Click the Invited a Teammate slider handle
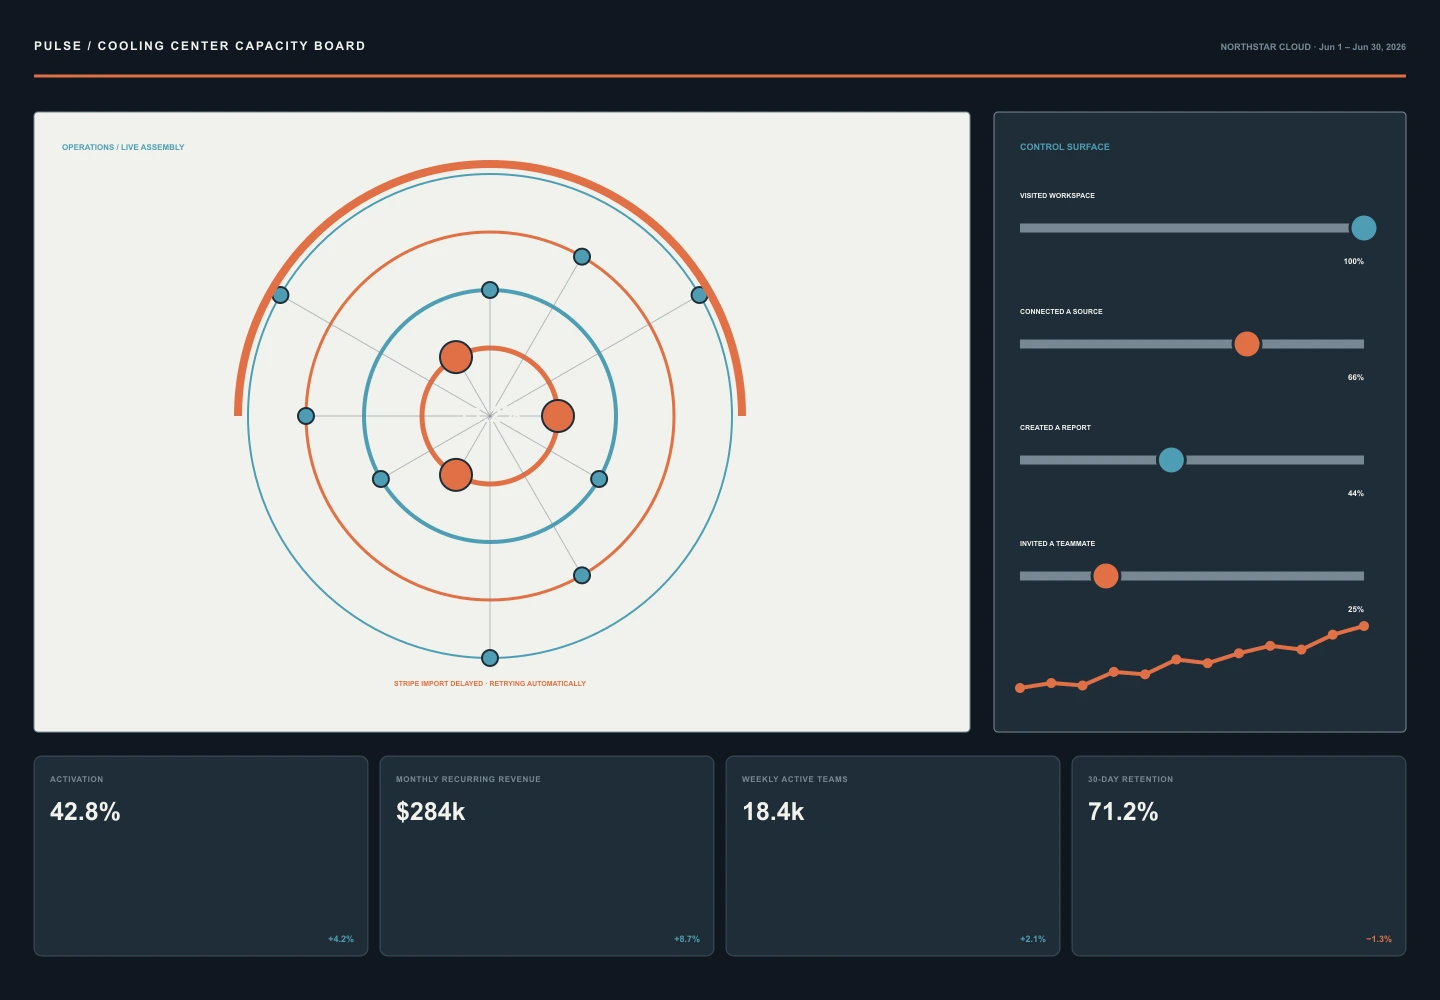Screen dimensions: 1440x1000 [x=1106, y=576]
